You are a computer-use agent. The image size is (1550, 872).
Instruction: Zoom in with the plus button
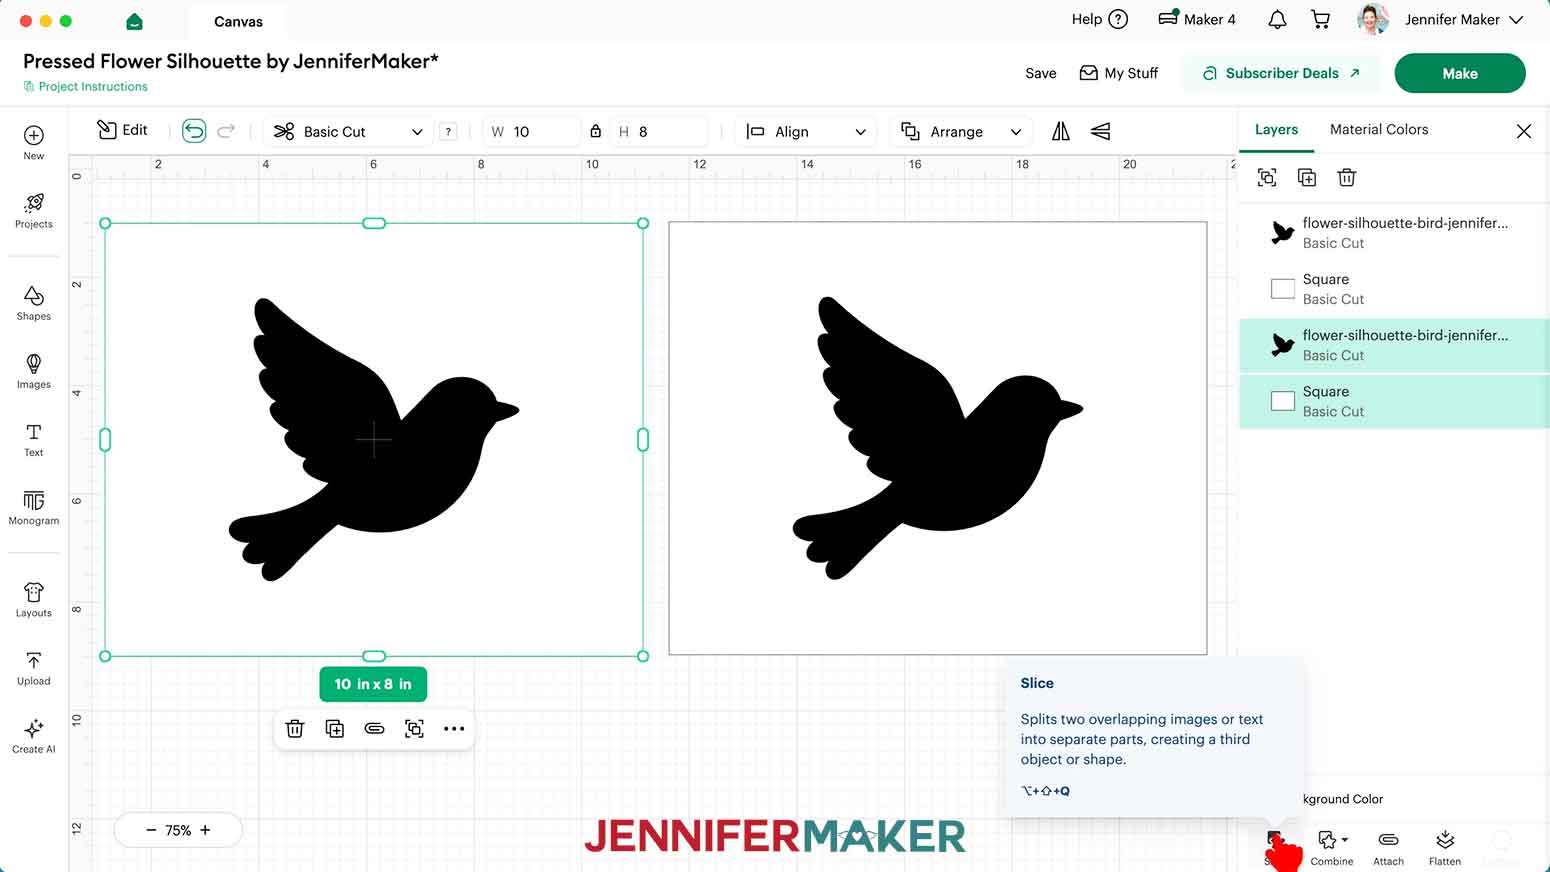205,830
